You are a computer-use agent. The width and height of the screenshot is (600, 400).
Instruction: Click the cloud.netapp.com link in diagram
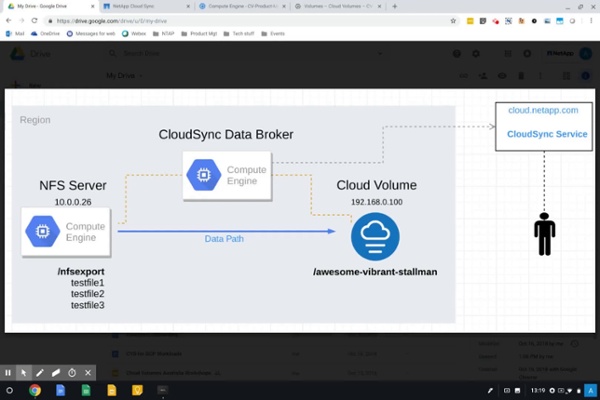(x=543, y=110)
